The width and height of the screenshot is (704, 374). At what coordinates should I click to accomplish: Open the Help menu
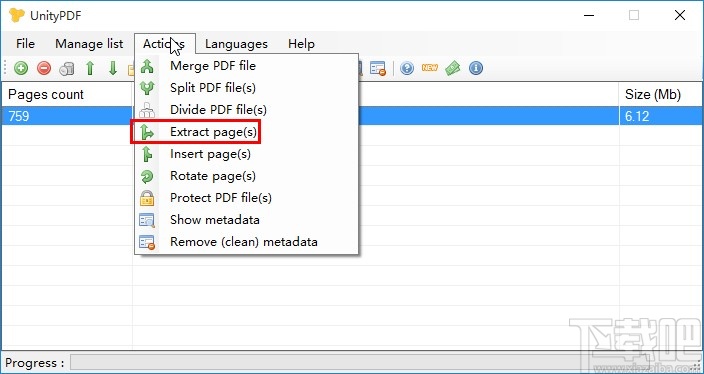click(x=301, y=44)
